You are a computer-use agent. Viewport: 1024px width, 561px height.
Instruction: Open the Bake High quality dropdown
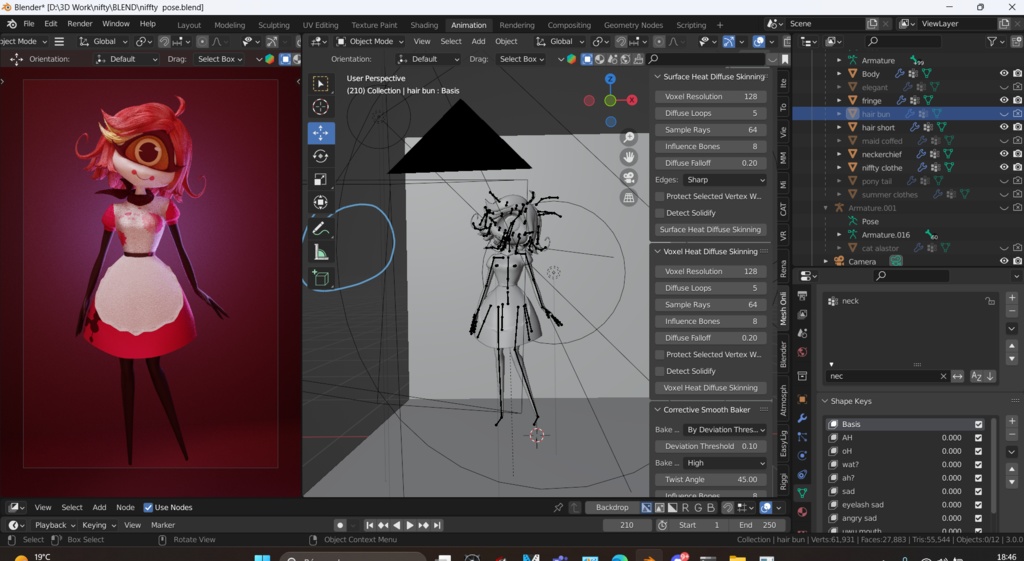[x=725, y=463]
